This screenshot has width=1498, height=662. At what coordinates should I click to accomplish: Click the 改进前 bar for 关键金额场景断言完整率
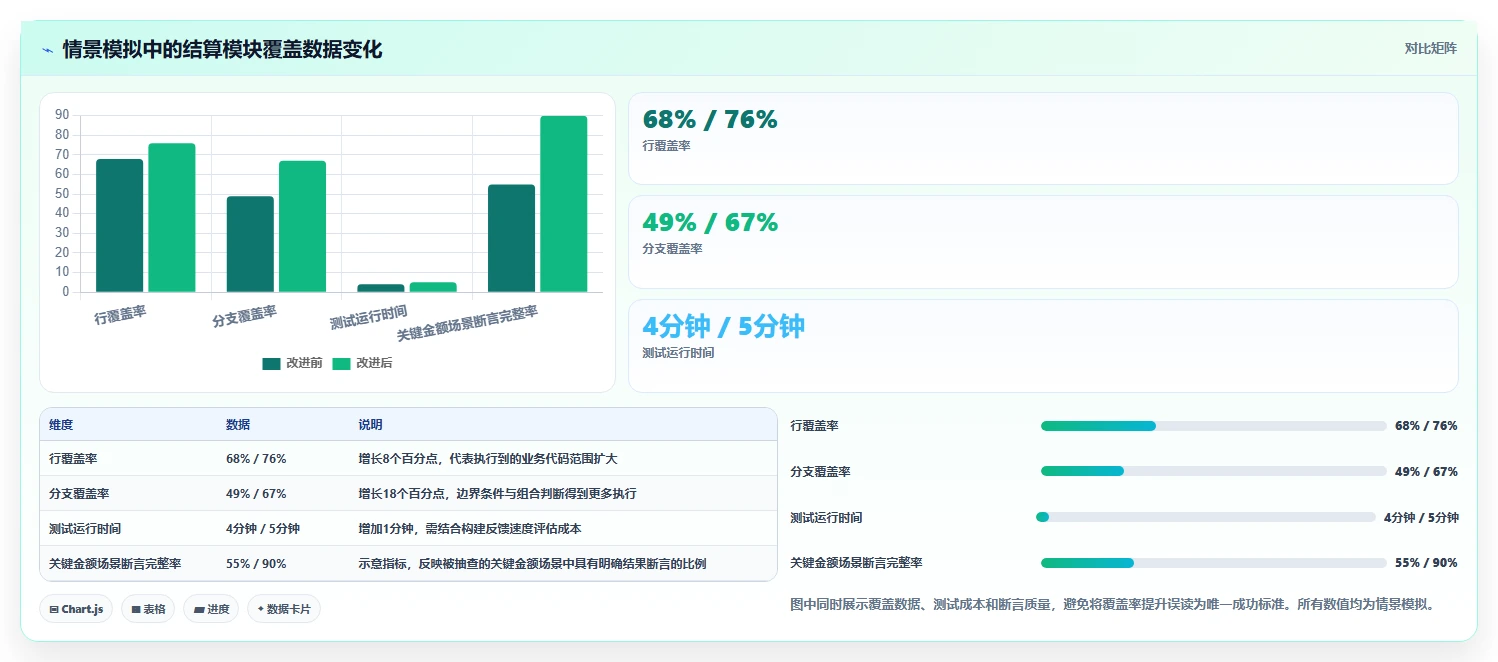pos(511,238)
